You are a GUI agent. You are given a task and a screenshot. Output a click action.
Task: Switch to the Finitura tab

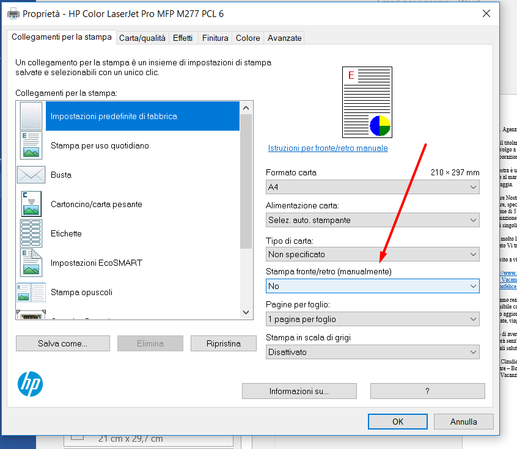tap(215, 38)
